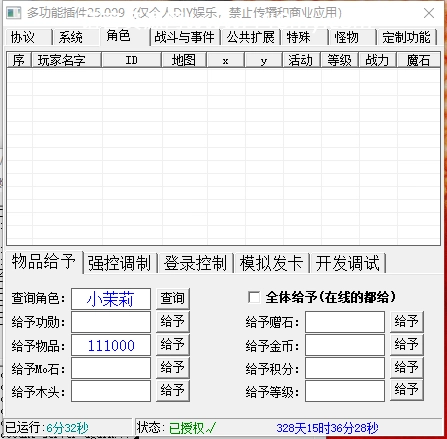Open the 特殊 tab
The width and height of the screenshot is (447, 439).
pos(305,37)
